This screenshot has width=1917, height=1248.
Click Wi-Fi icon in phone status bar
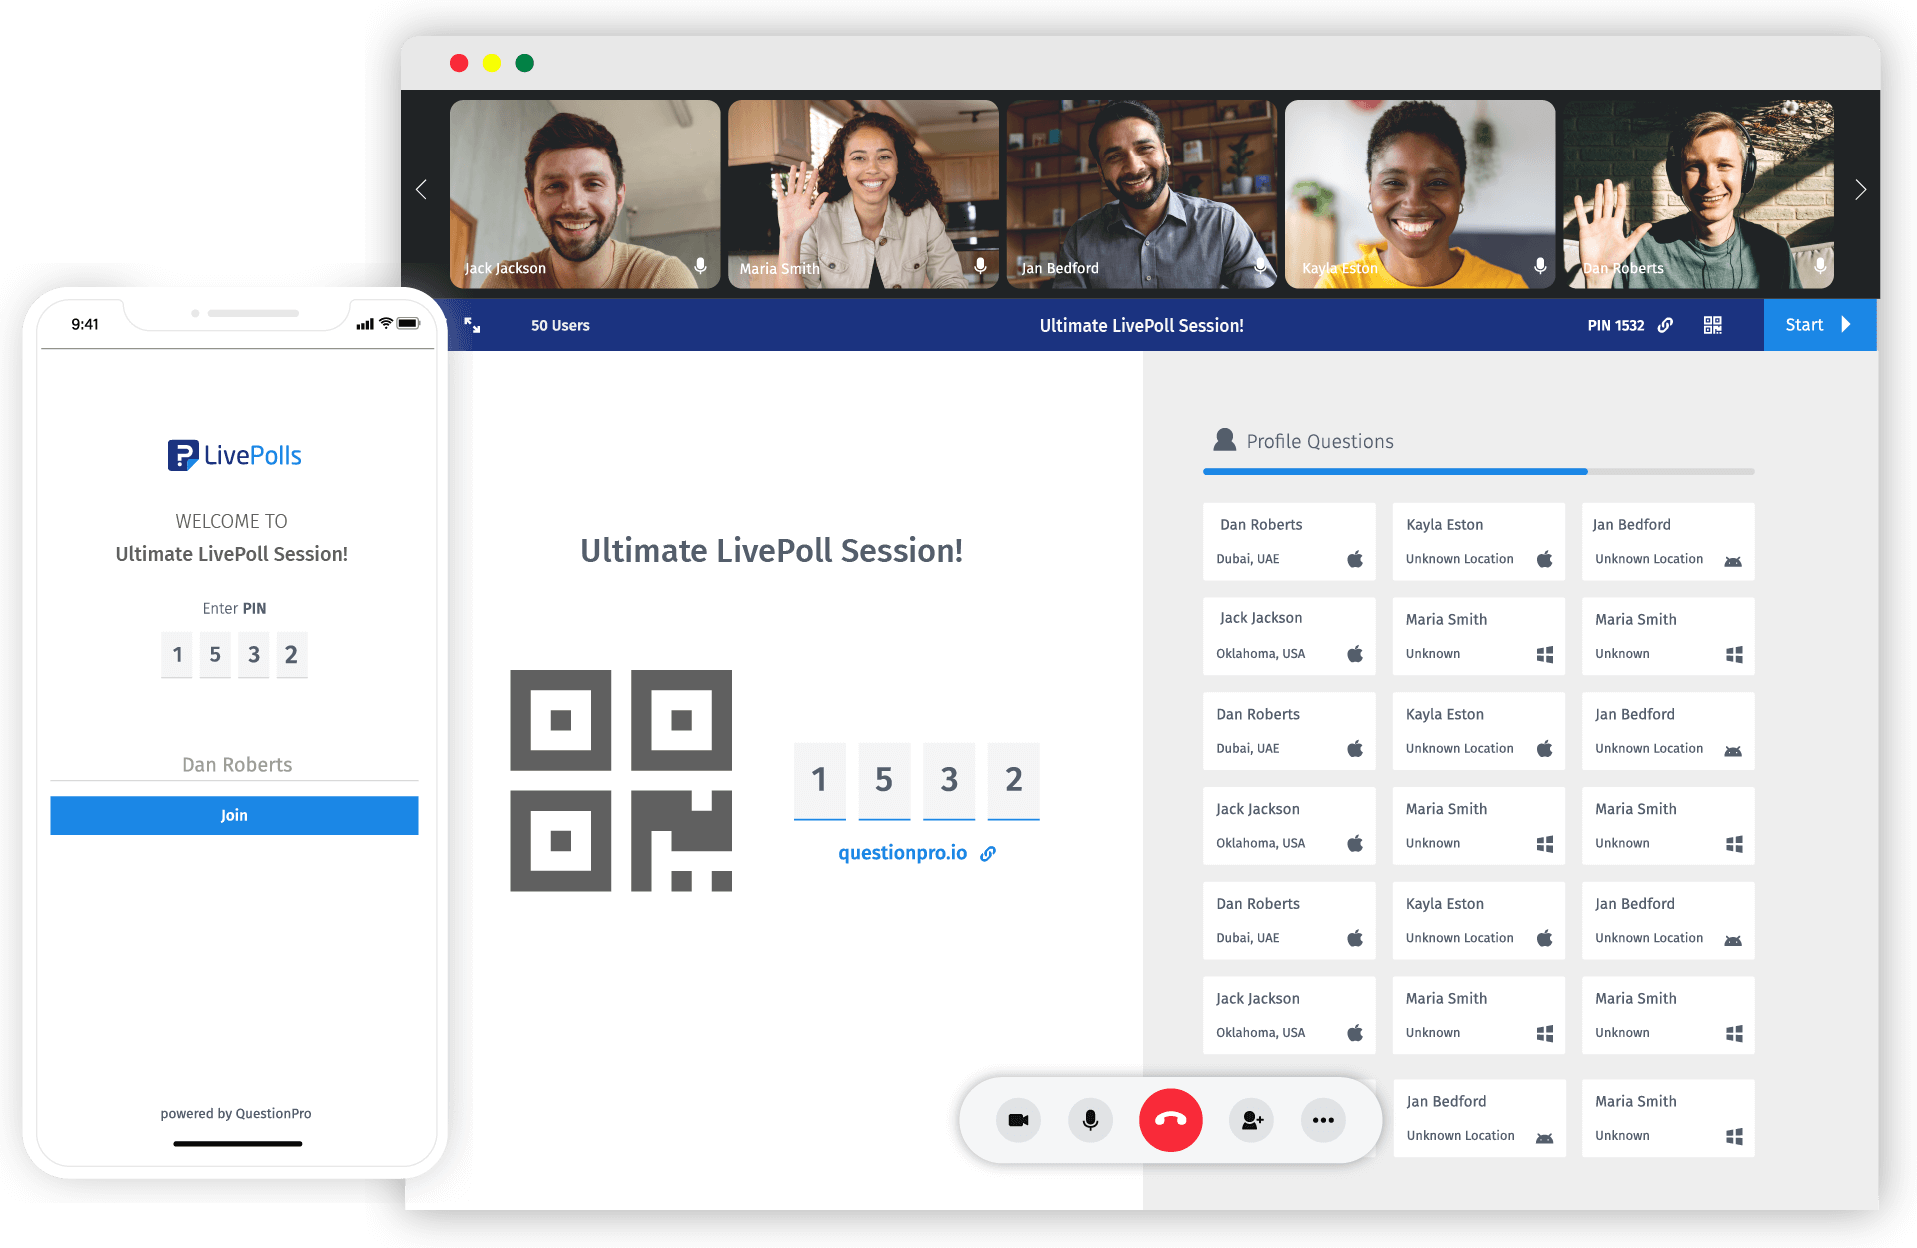coord(386,324)
